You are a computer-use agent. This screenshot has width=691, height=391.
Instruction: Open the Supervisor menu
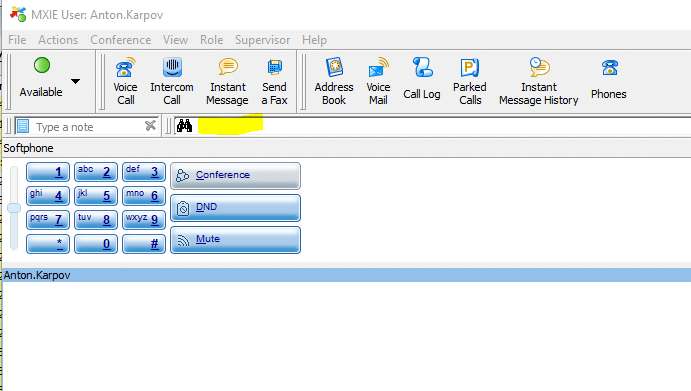(262, 40)
